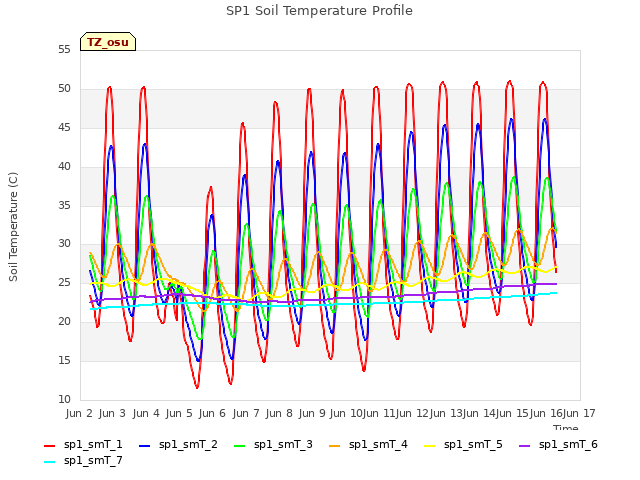Click the 35 y-axis tick label

pyautogui.click(x=64, y=205)
